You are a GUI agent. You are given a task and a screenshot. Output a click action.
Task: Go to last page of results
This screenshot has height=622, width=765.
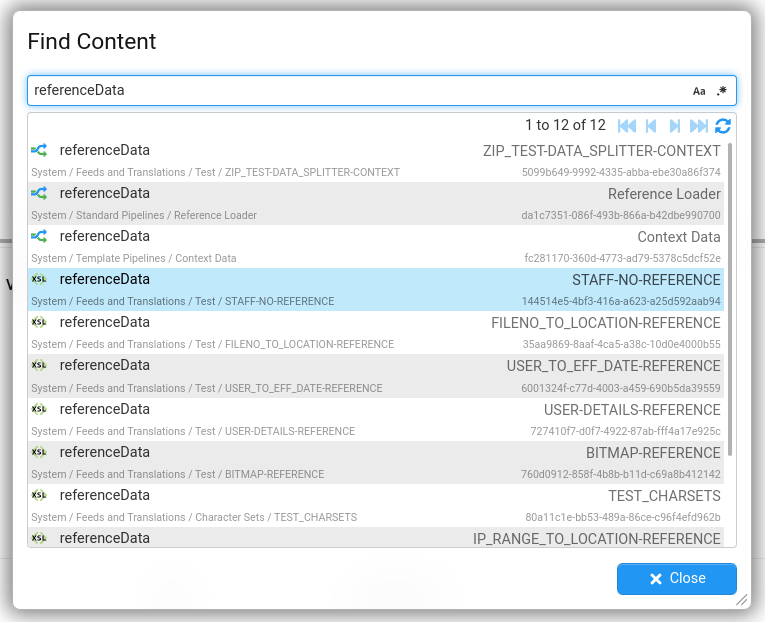699,126
